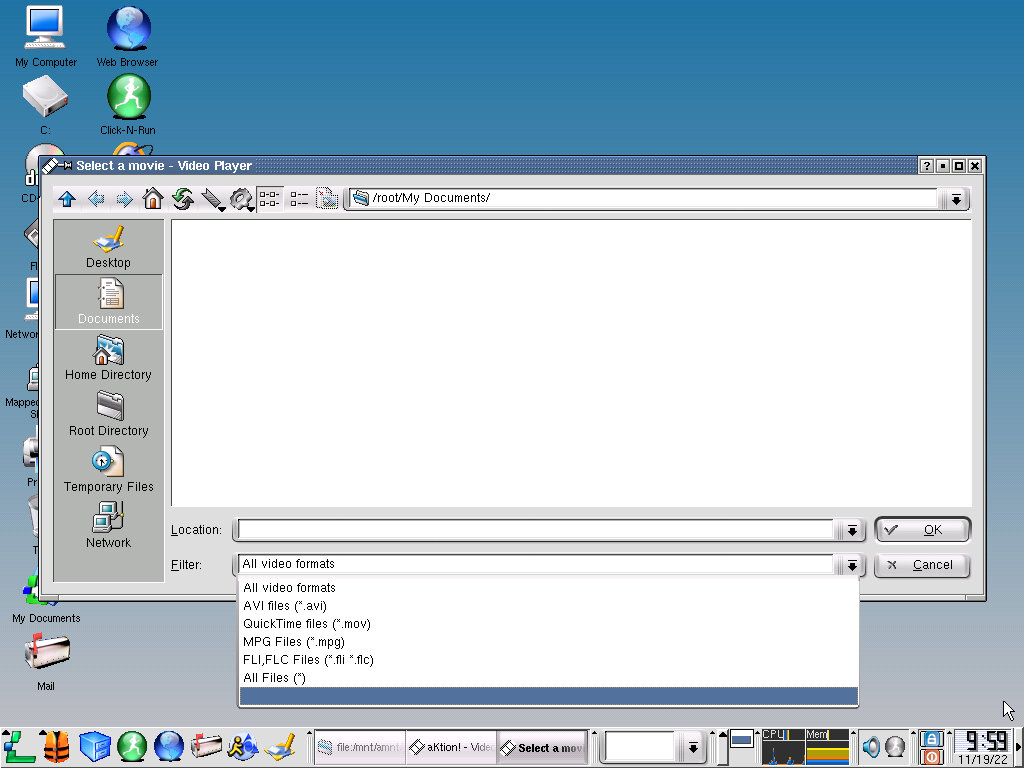
Task: Switch to short icon view mode
Action: point(270,199)
